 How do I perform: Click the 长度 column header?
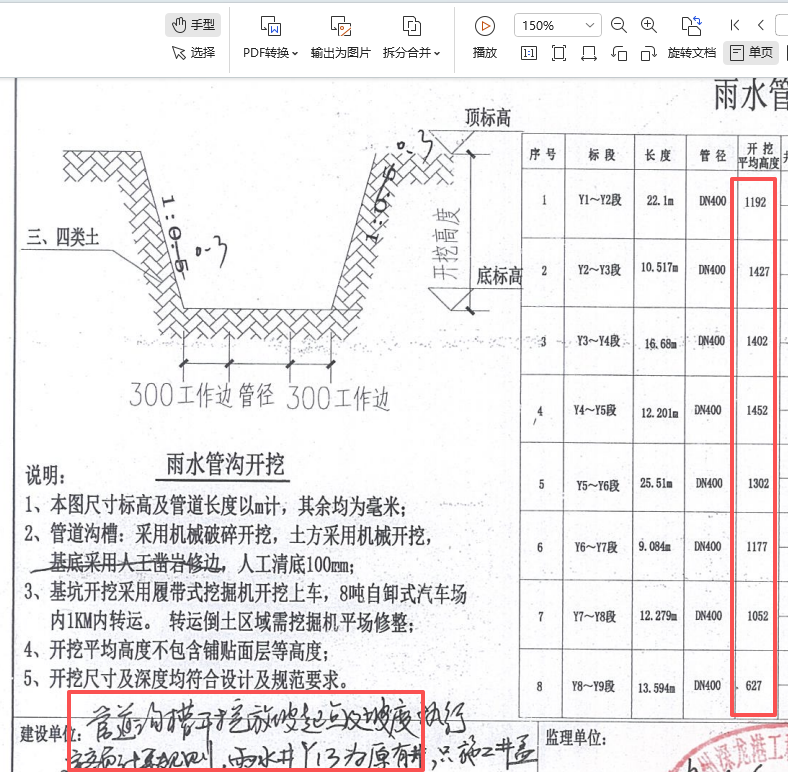(658, 154)
